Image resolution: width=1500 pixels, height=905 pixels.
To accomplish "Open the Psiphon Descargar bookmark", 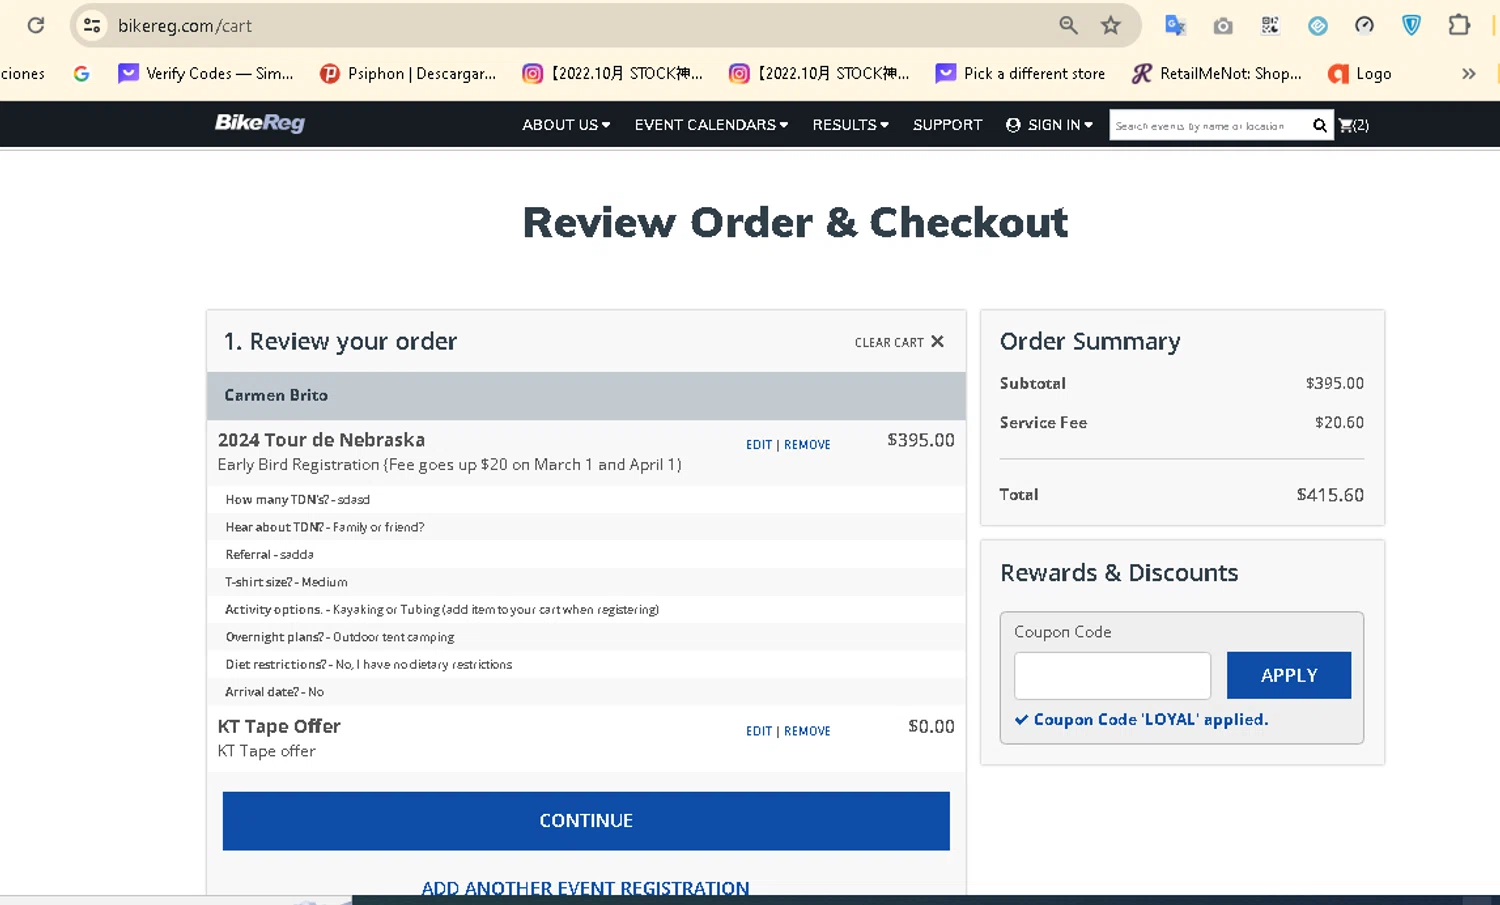I will point(408,73).
